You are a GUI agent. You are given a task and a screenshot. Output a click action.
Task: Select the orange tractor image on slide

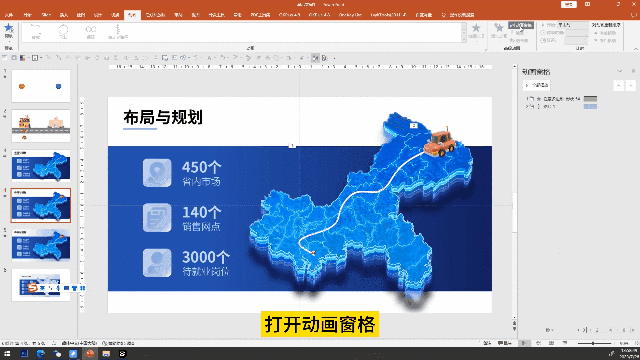[440, 143]
